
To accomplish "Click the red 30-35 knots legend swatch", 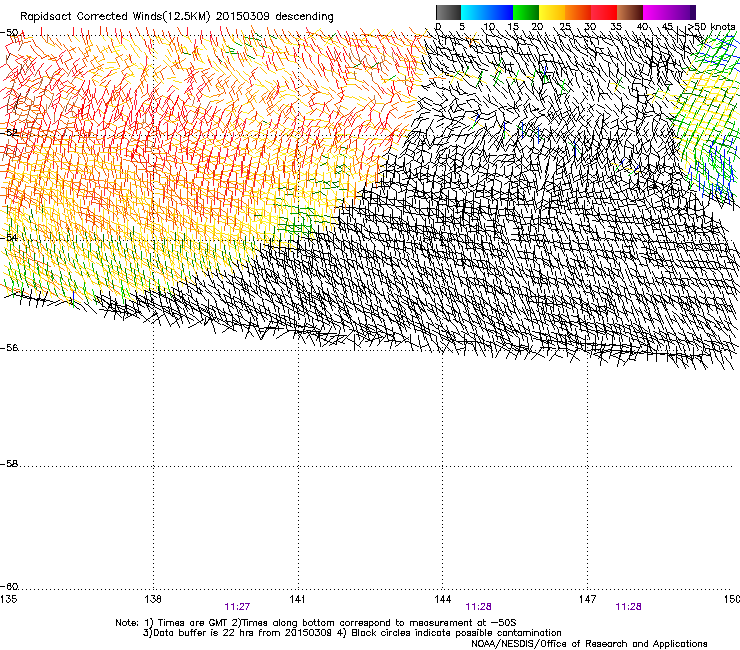I will 604,12.
